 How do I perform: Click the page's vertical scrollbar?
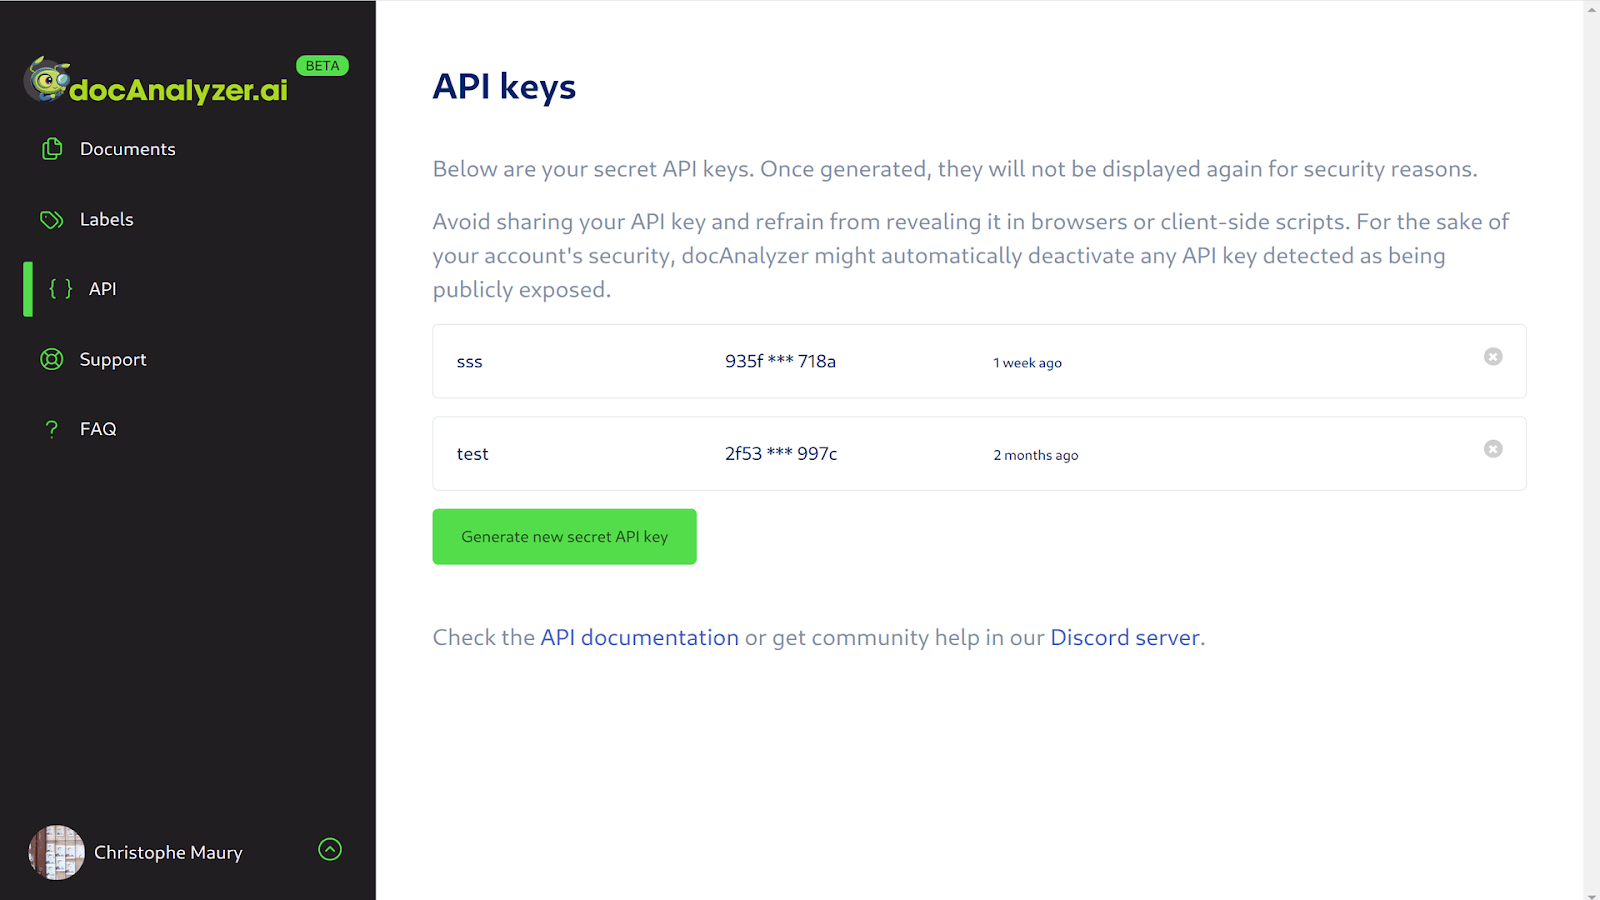click(x=1591, y=450)
